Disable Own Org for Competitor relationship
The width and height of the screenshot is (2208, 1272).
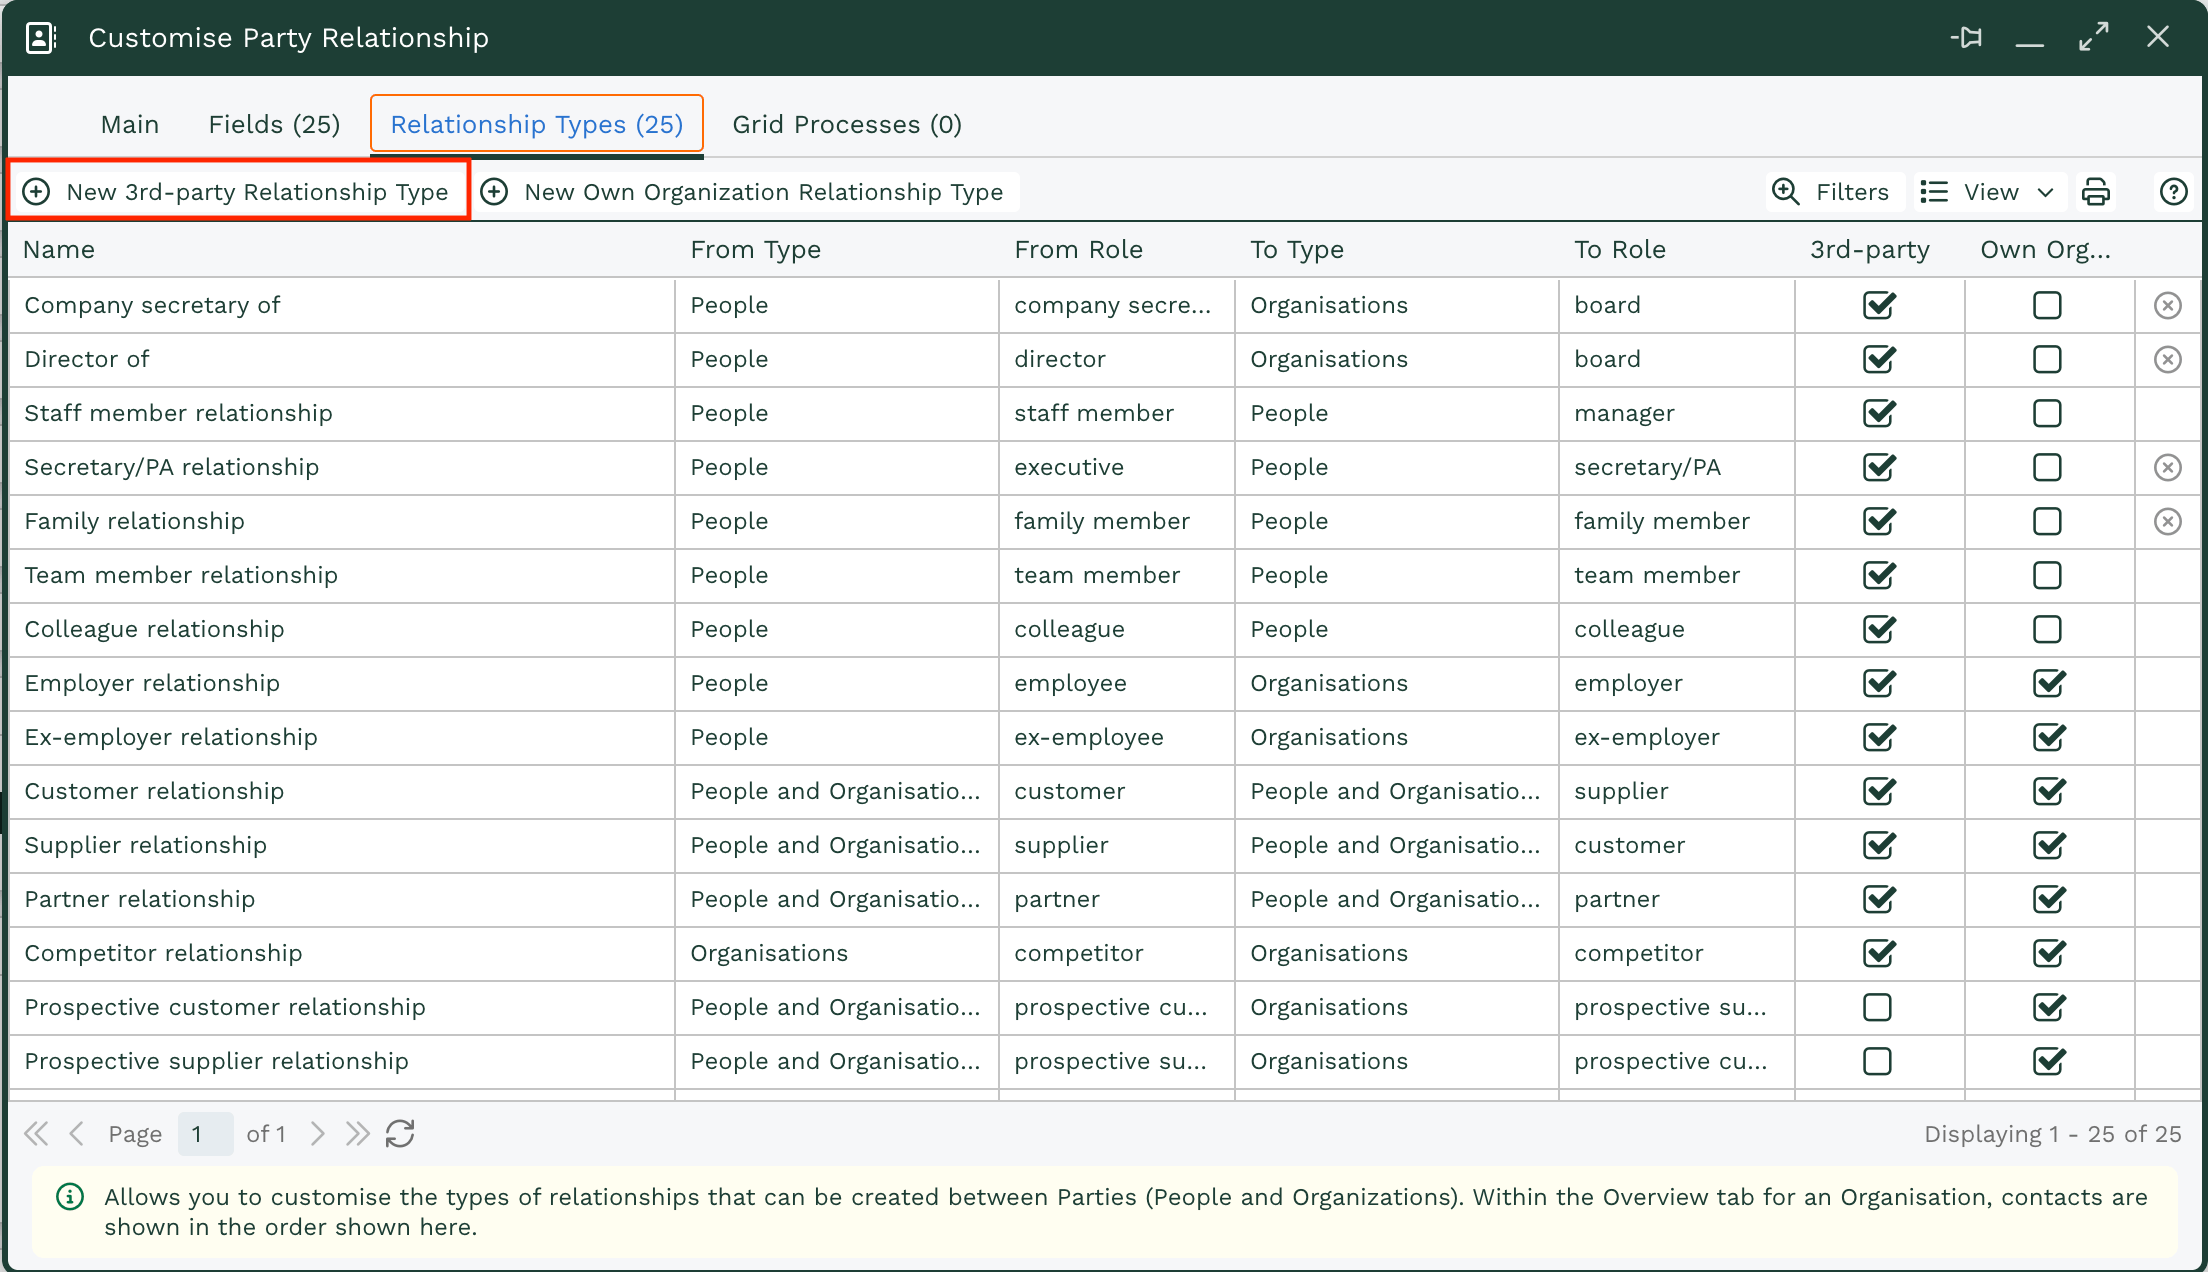pyautogui.click(x=2049, y=953)
